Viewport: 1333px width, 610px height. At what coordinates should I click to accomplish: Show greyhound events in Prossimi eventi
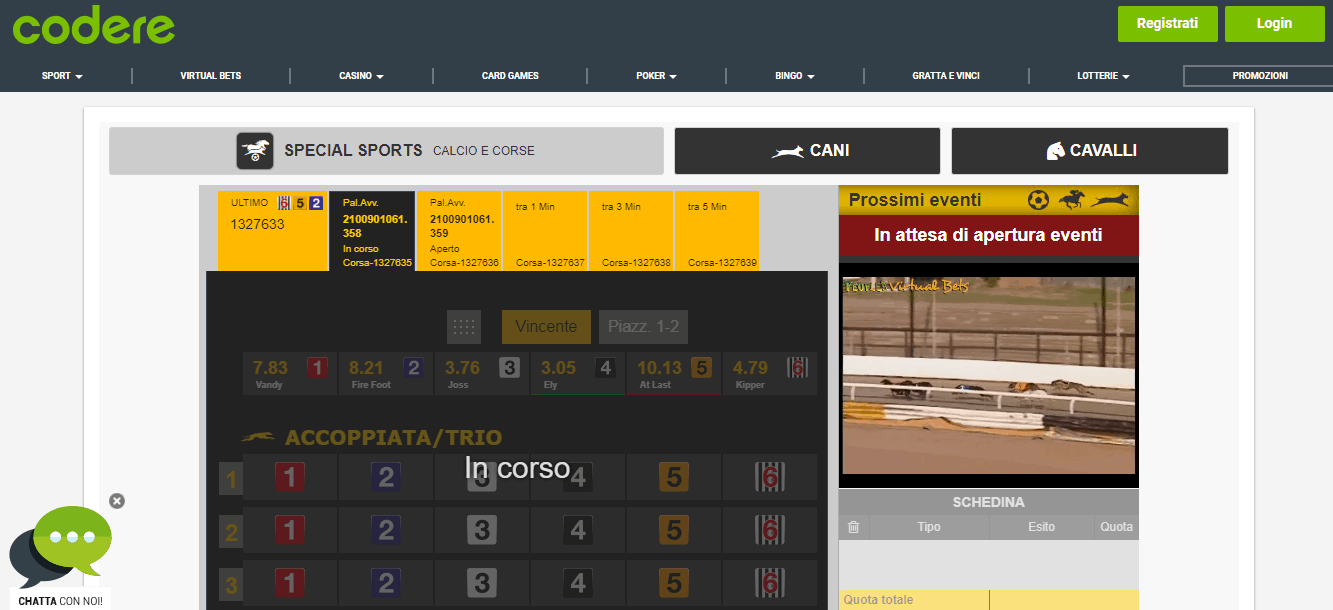point(1110,200)
